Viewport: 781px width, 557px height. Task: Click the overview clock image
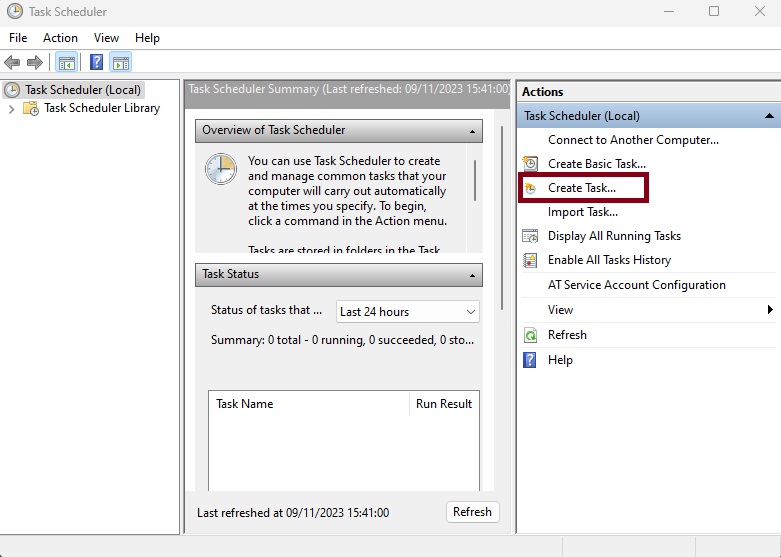tap(221, 169)
